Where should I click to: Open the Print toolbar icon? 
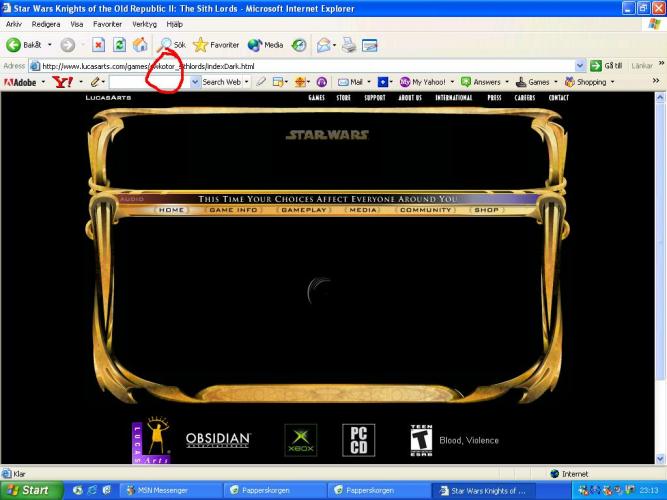click(348, 45)
